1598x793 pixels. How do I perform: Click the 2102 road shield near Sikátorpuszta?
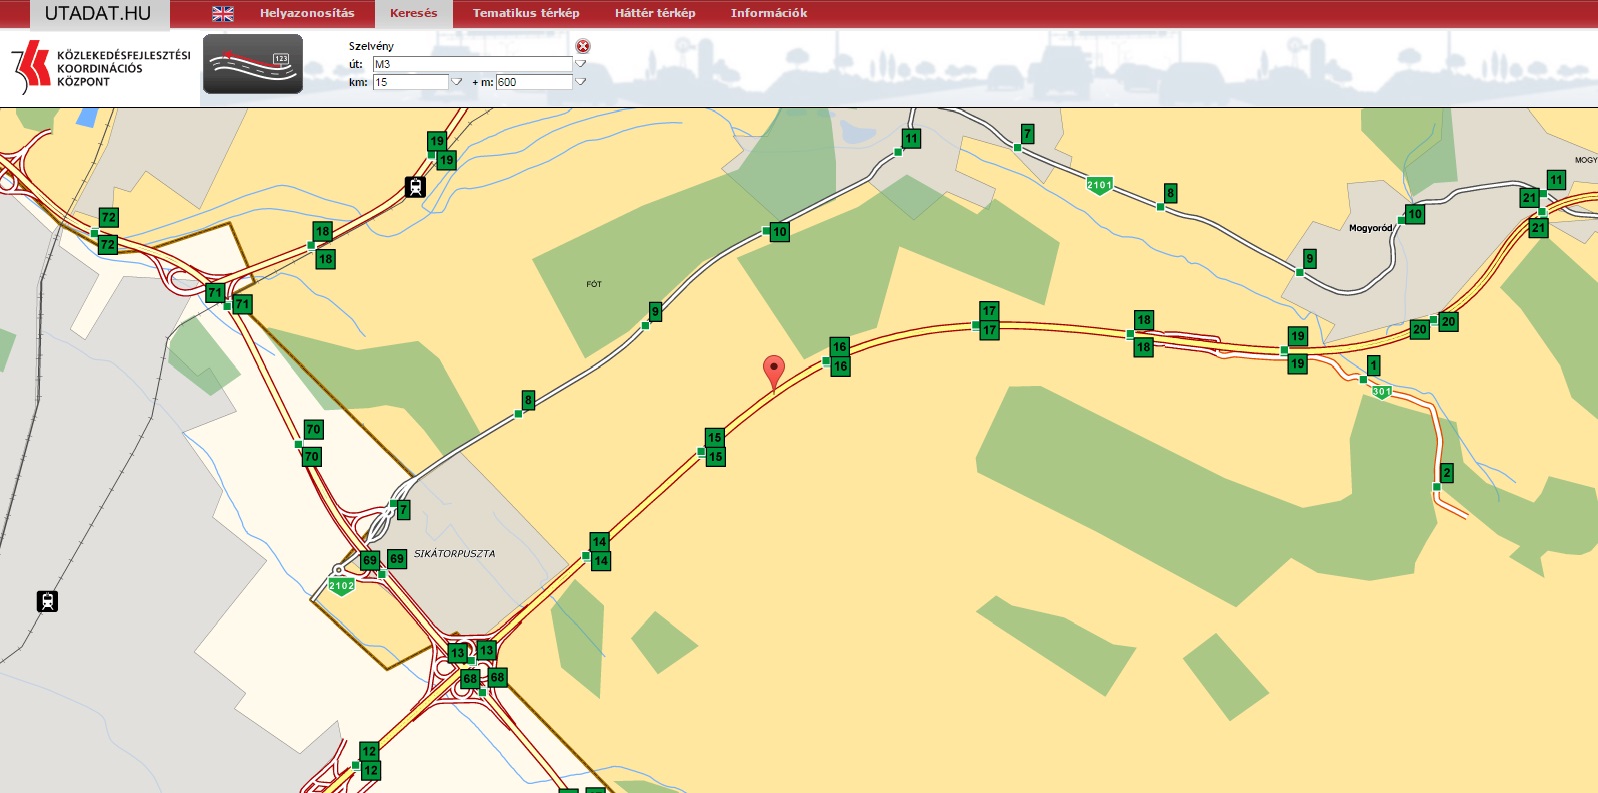click(x=341, y=585)
